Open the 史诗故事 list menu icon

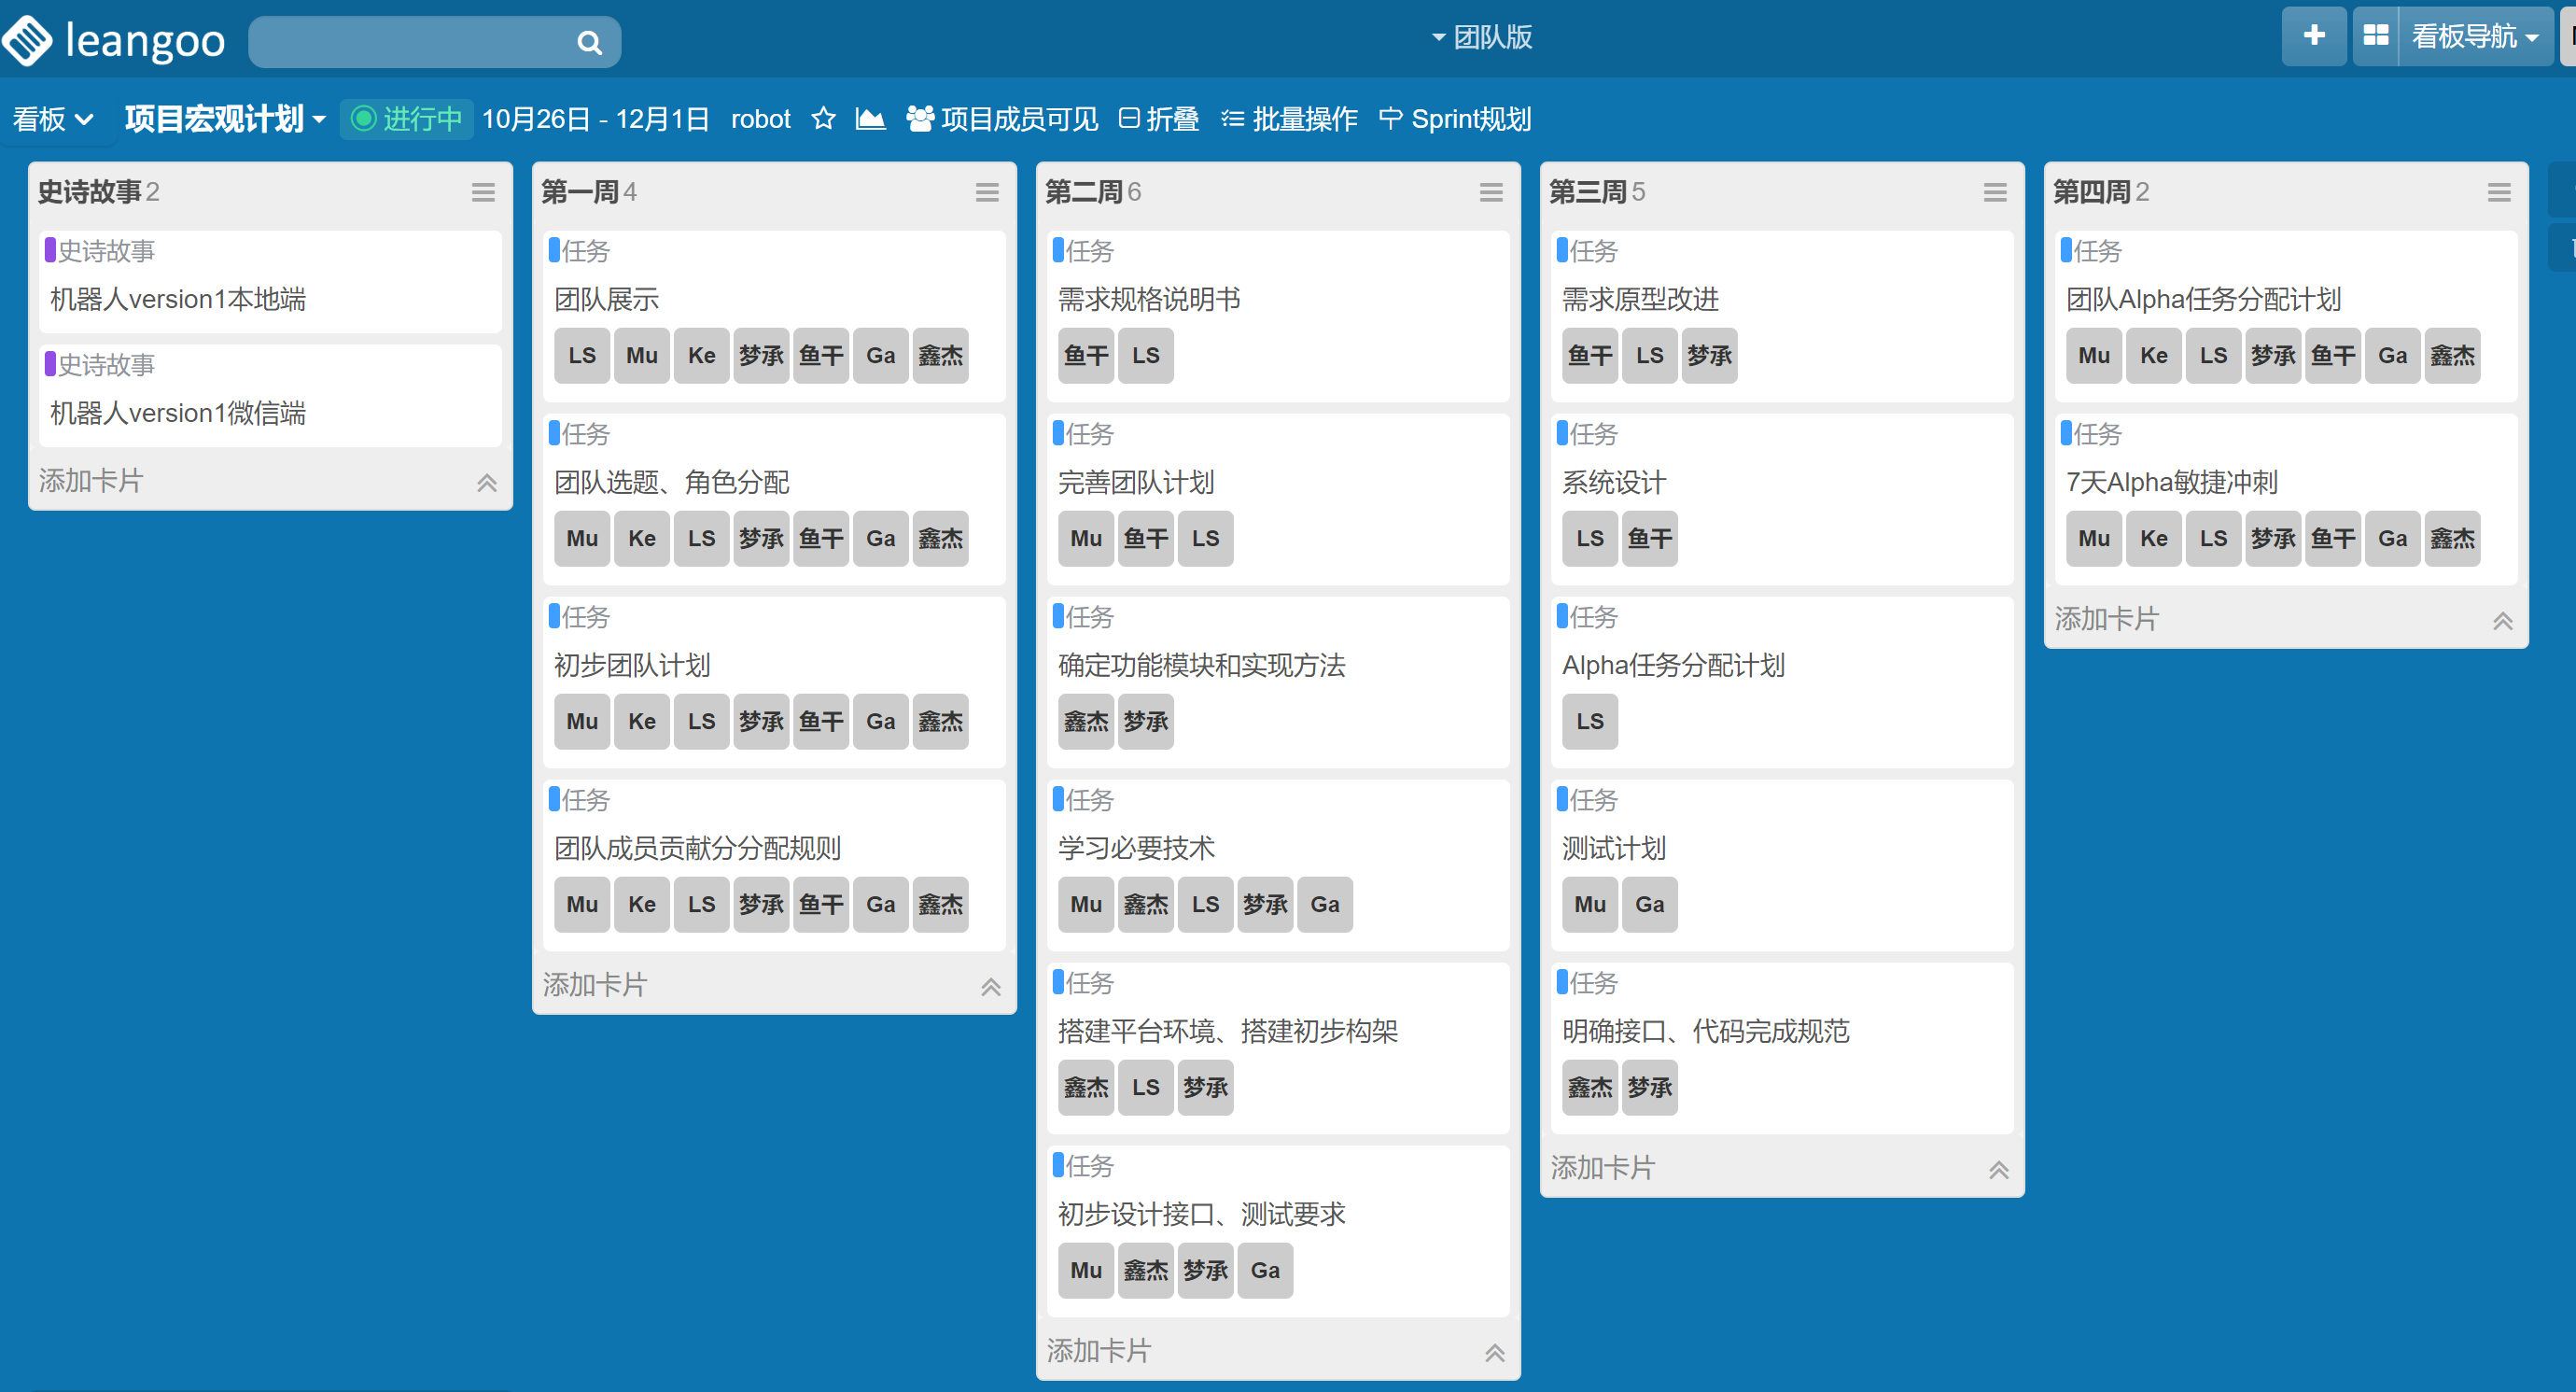pos(482,192)
